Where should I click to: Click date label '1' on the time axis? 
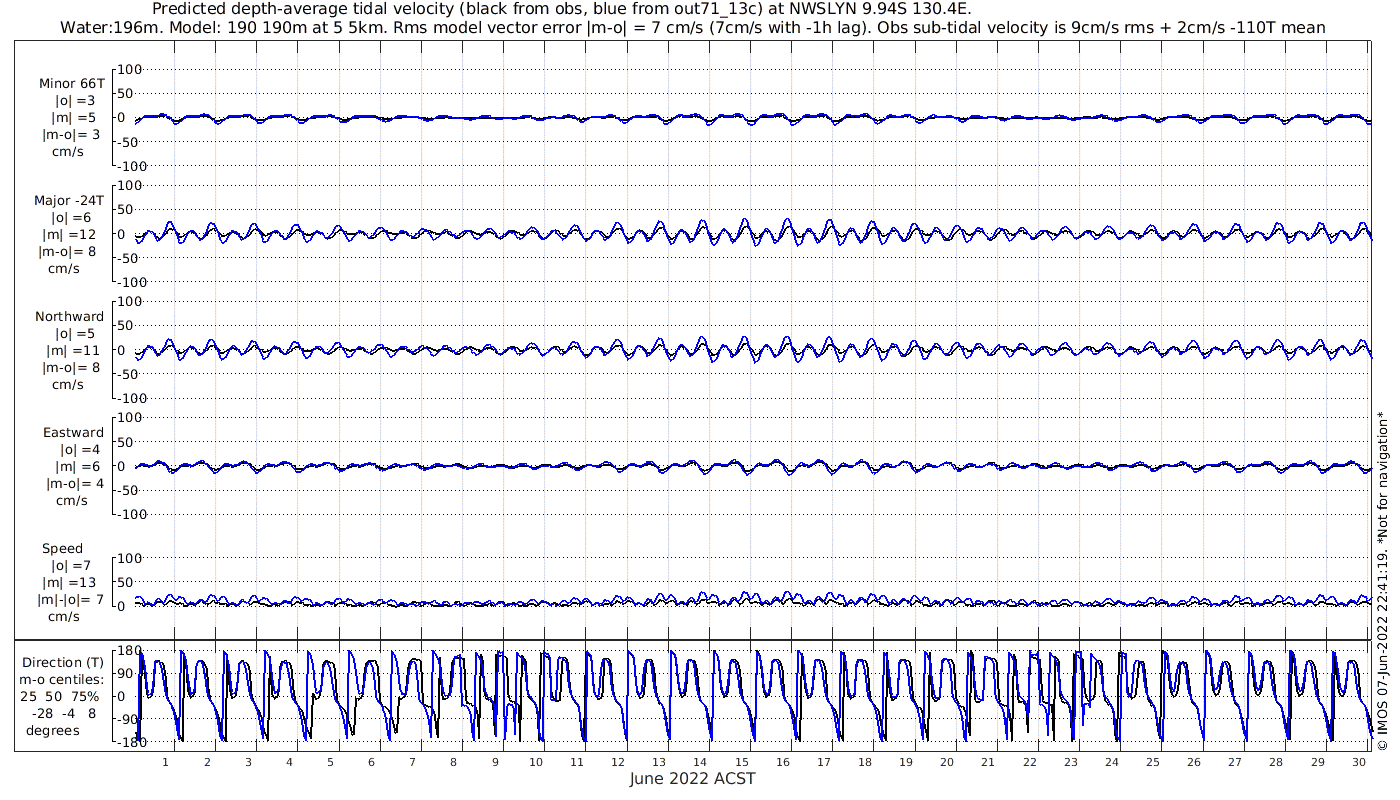tap(166, 762)
